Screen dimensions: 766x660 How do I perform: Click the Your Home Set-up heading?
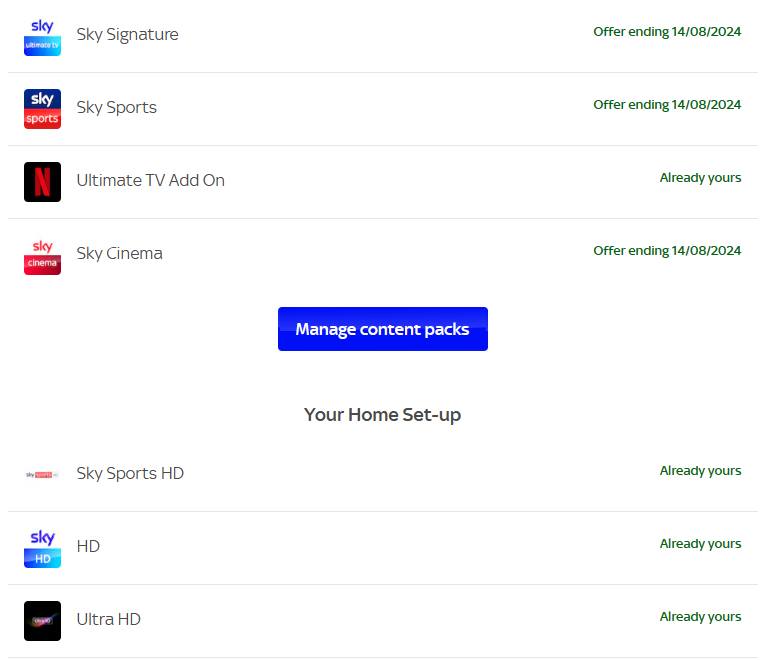click(x=382, y=415)
